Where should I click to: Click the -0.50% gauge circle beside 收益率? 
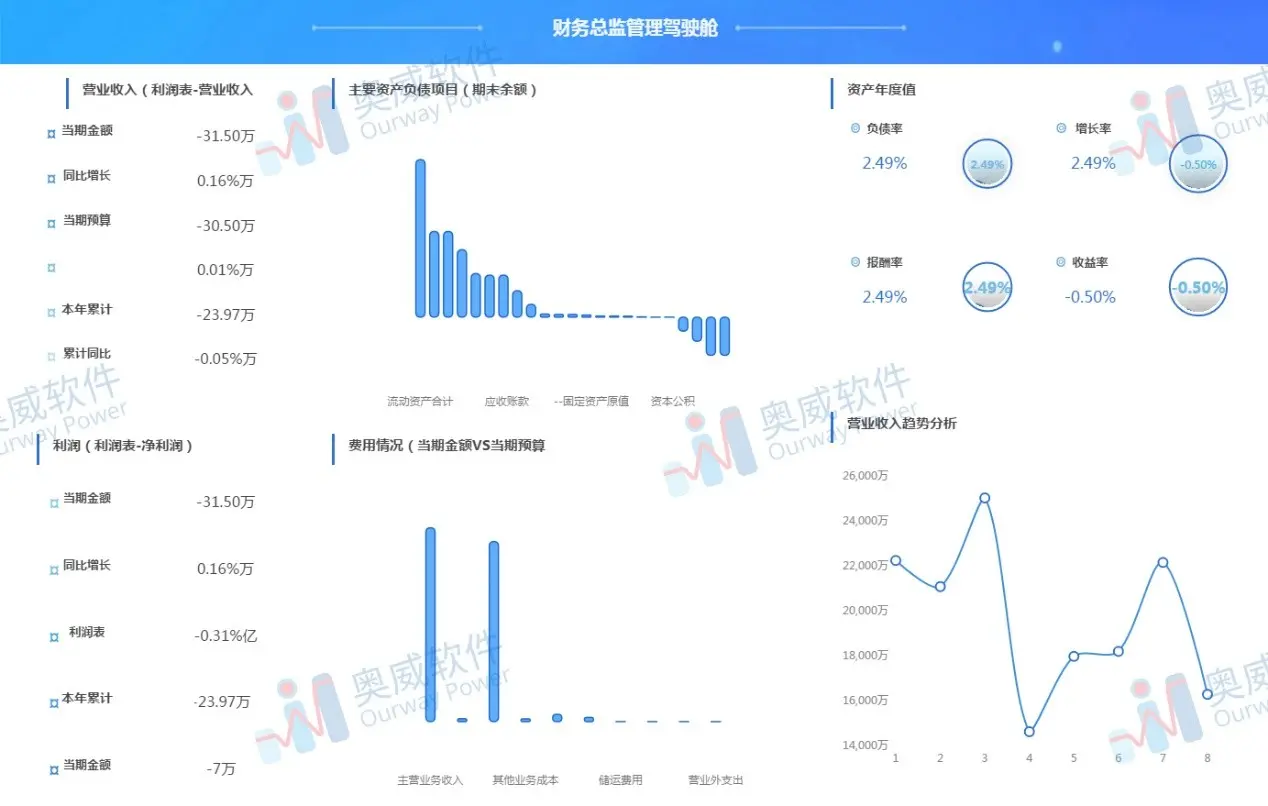pyautogui.click(x=1198, y=287)
